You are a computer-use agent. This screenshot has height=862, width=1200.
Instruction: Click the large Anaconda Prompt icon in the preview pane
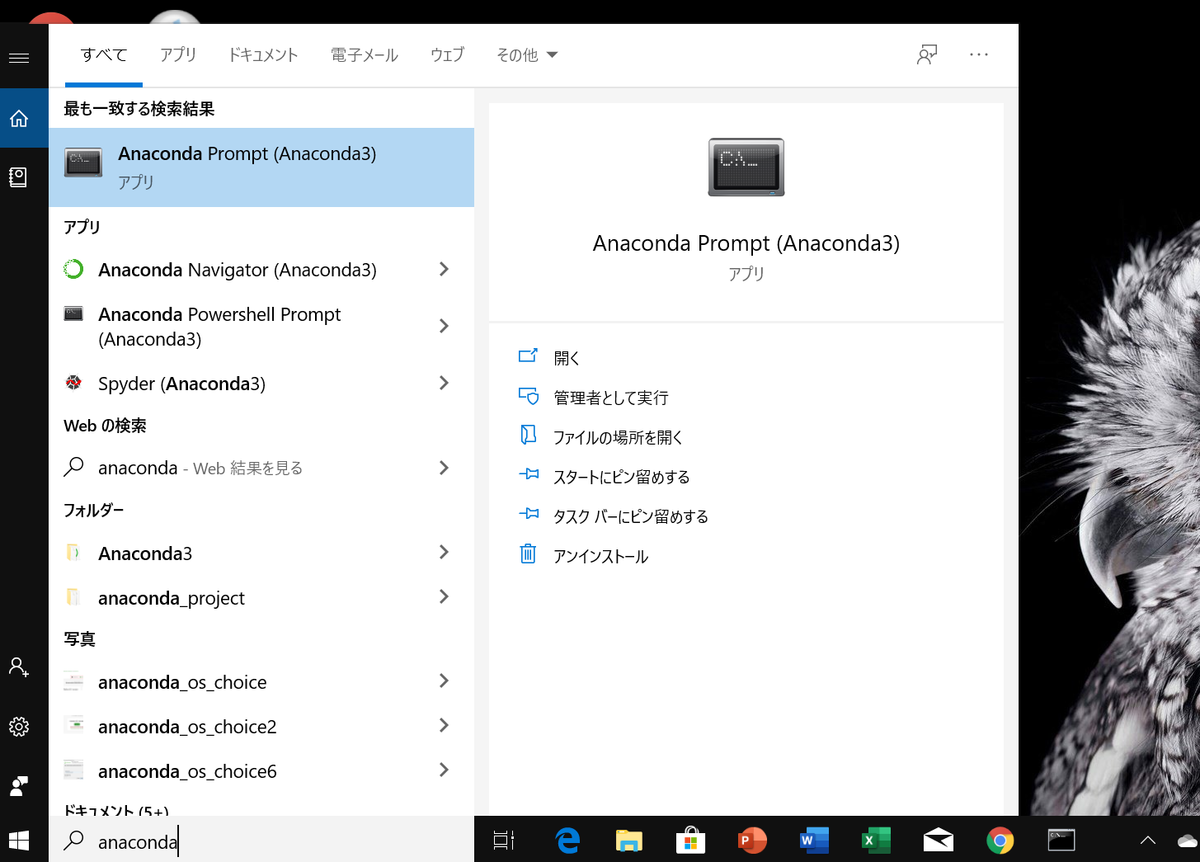[746, 166]
